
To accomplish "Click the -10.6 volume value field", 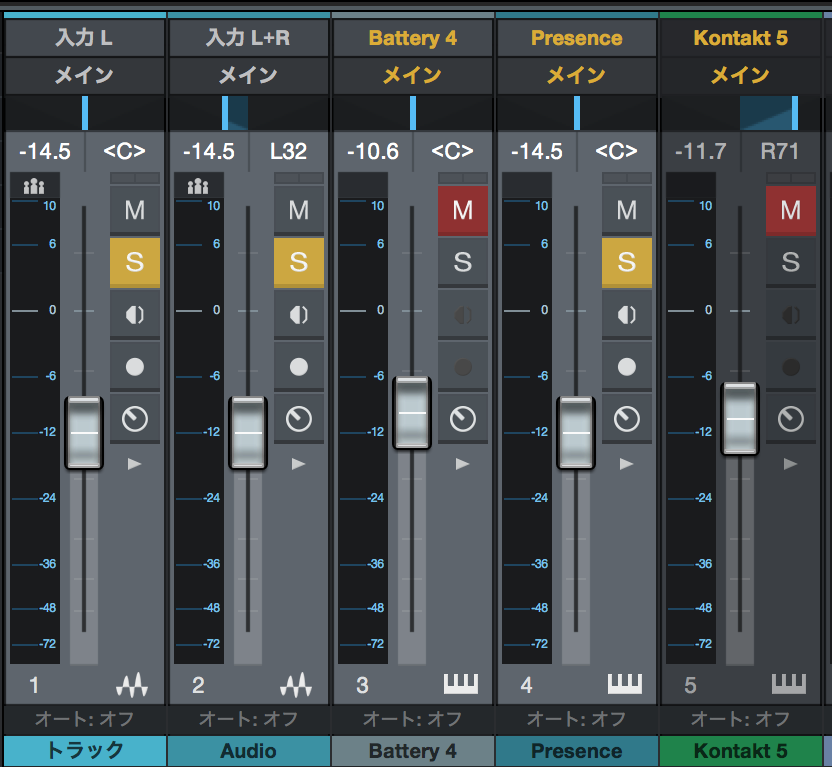I will pyautogui.click(x=373, y=152).
